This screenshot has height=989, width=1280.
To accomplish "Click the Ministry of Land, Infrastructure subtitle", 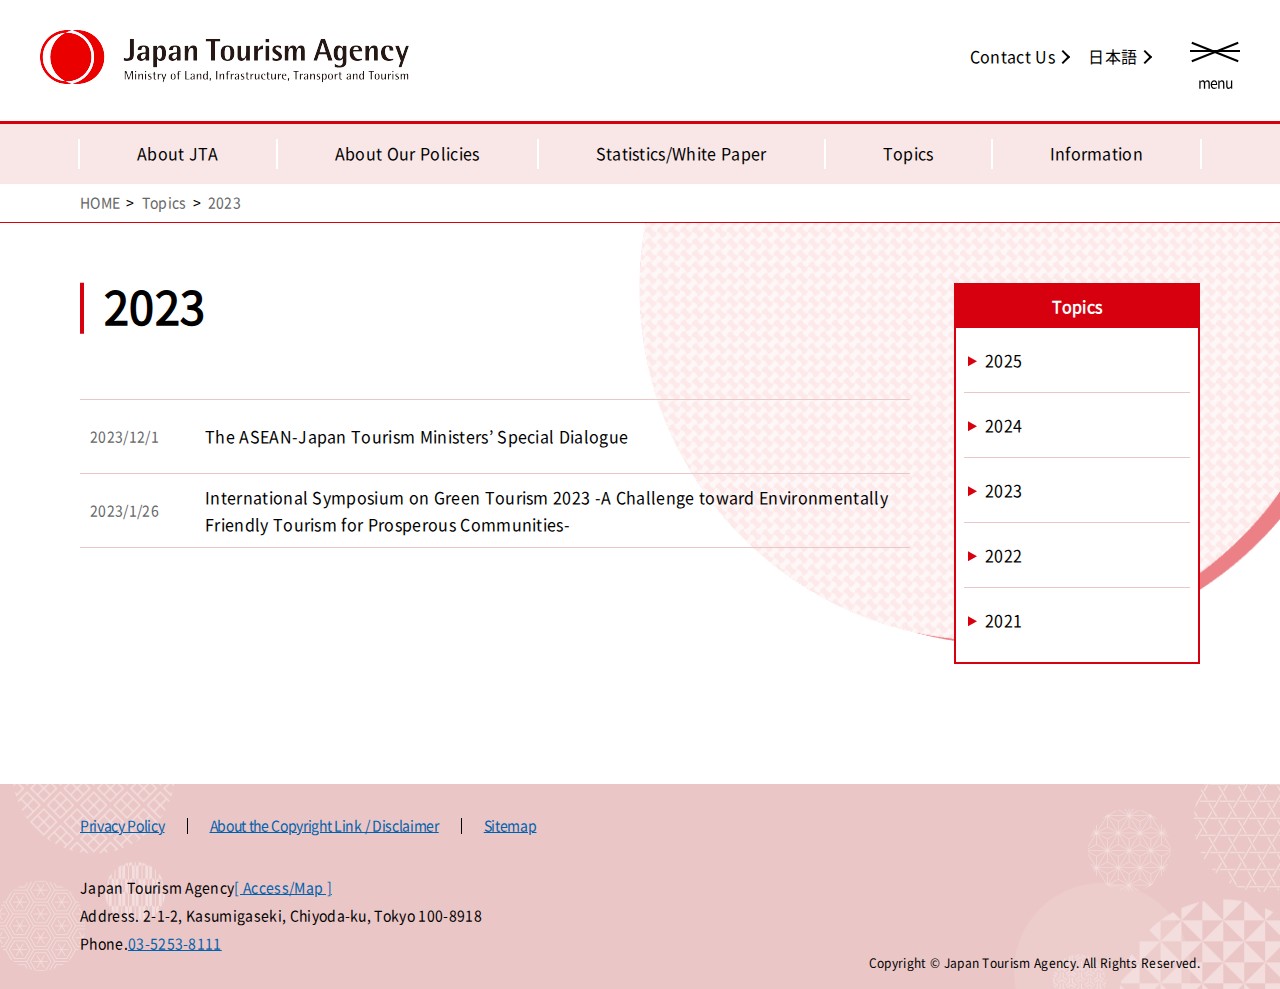I will tap(266, 75).
